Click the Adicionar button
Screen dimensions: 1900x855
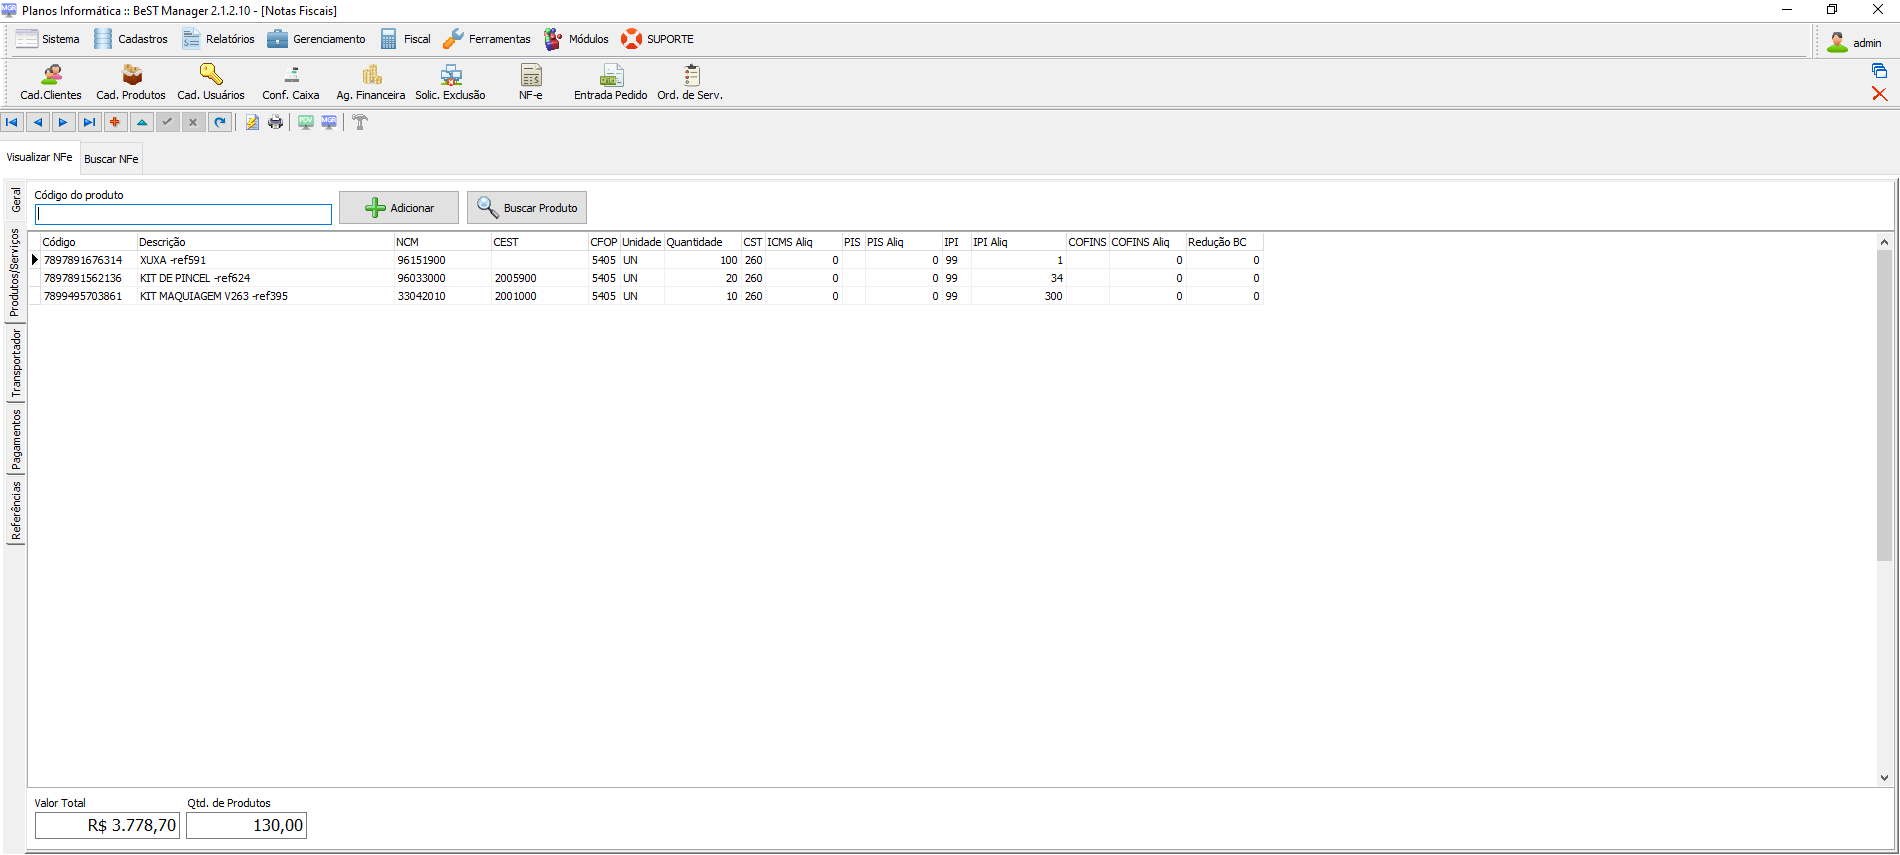[x=399, y=208]
